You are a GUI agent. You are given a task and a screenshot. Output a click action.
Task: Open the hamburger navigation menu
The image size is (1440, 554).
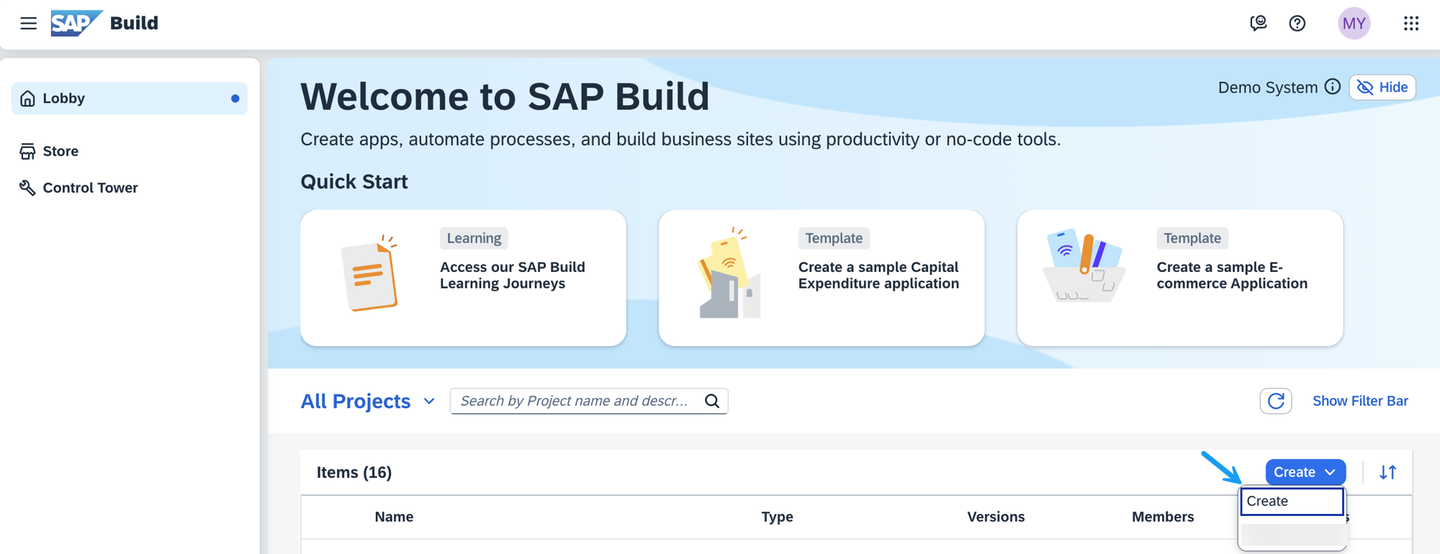coord(29,23)
